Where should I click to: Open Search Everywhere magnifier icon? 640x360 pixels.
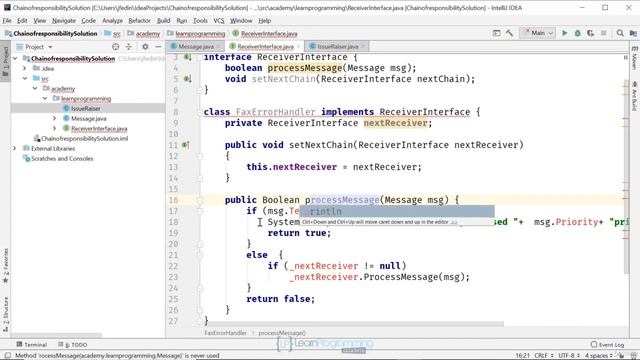(620, 33)
